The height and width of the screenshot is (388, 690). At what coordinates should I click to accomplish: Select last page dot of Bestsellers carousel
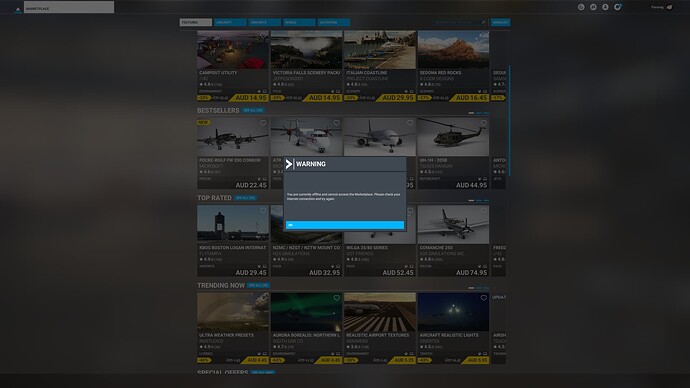(x=486, y=113)
